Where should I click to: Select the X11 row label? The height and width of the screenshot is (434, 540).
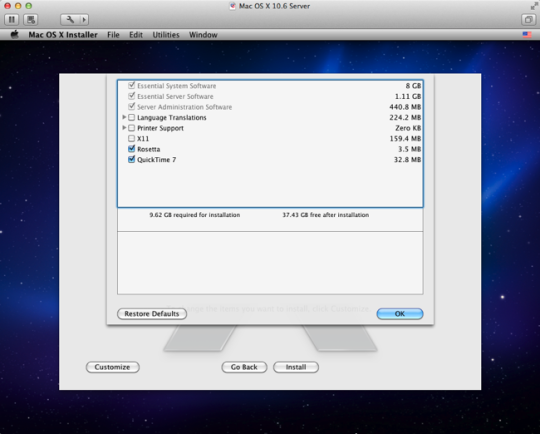[143, 139]
